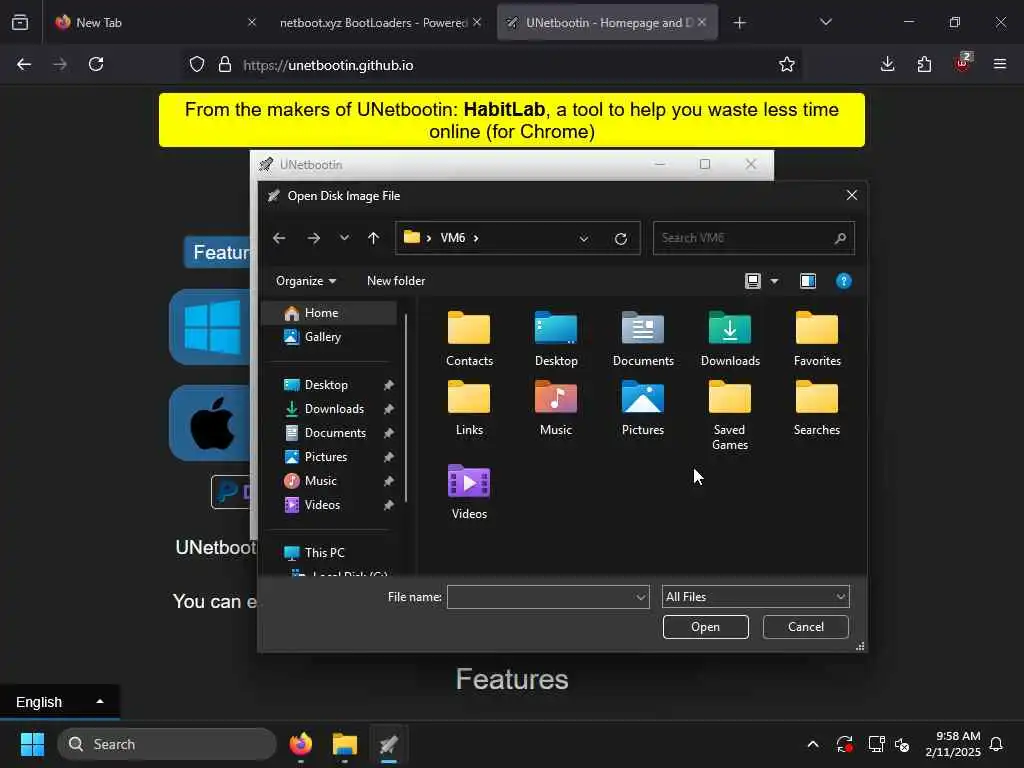Click the UNetbootin taskbar icon
Image resolution: width=1024 pixels, height=768 pixels.
click(389, 744)
